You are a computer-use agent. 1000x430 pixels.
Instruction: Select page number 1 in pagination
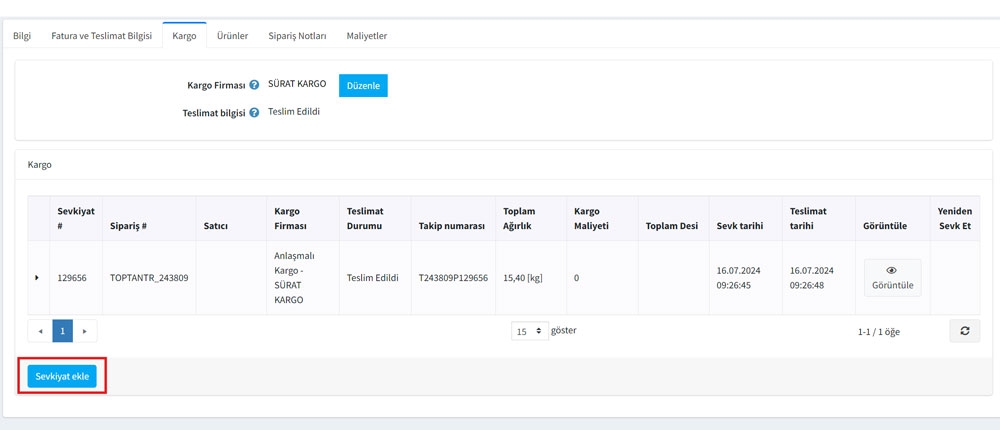62,331
